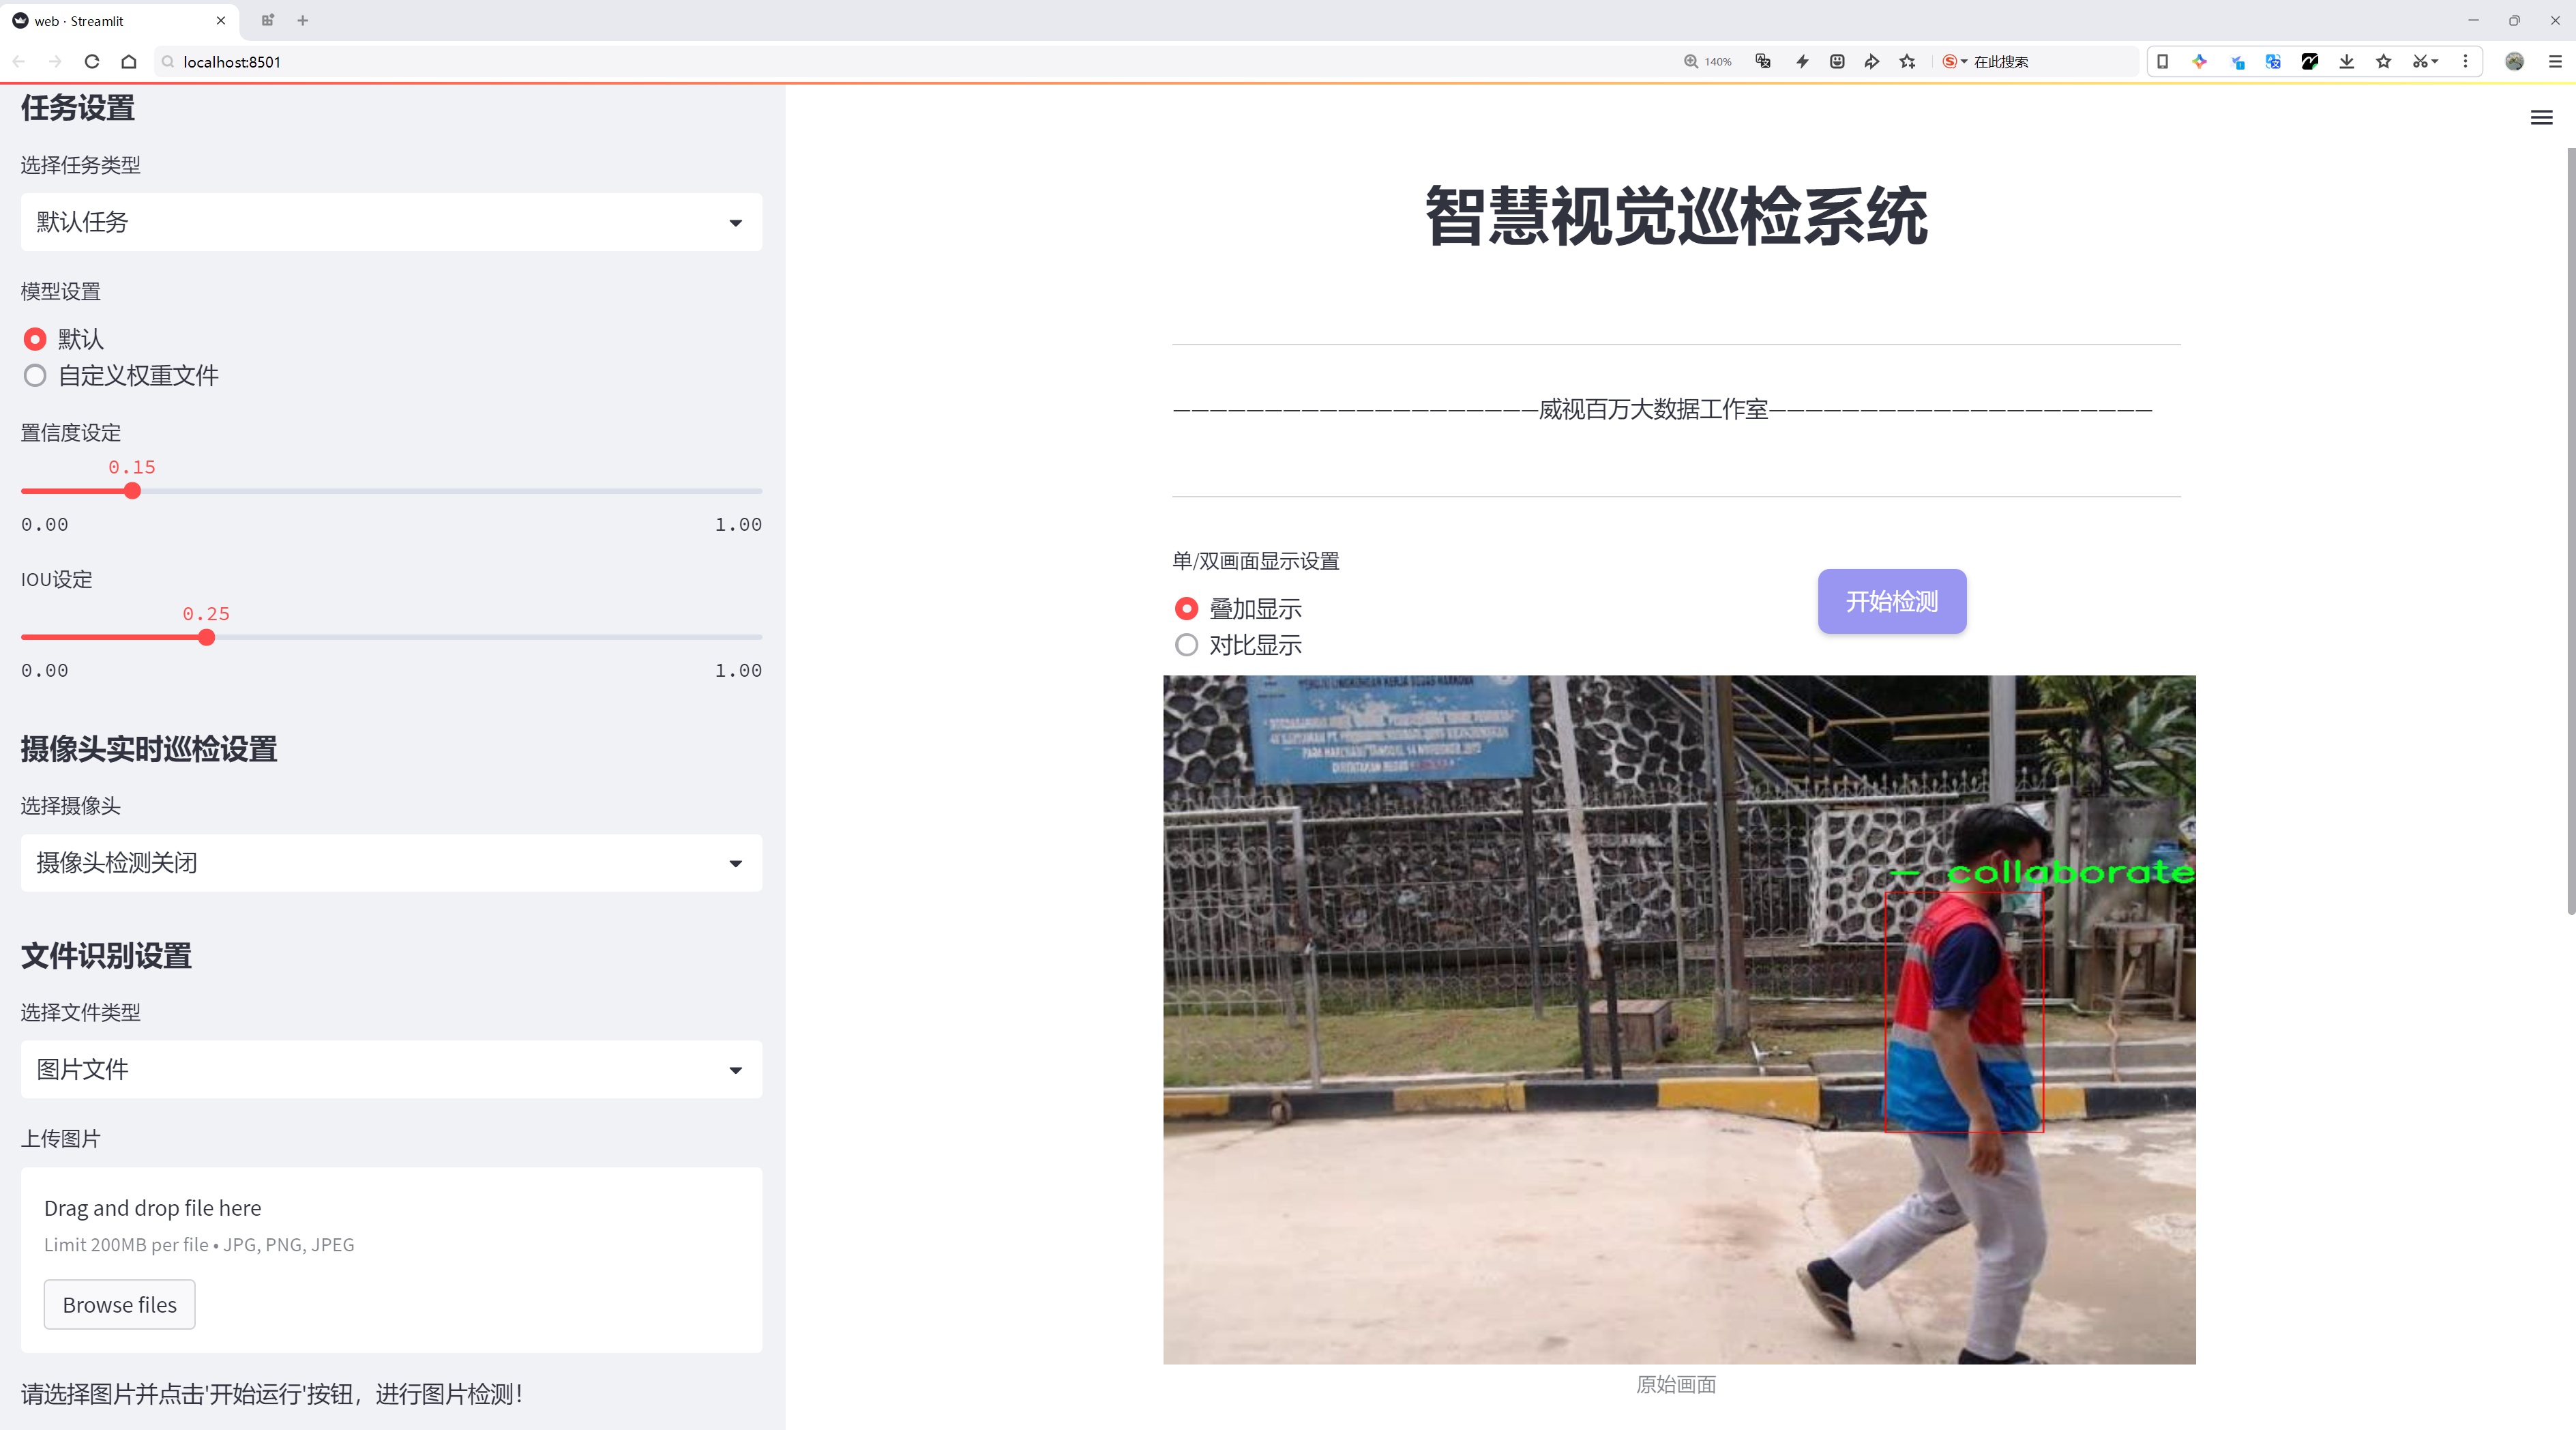
Task: Click the 原始画面 image caption
Action: (1676, 1385)
